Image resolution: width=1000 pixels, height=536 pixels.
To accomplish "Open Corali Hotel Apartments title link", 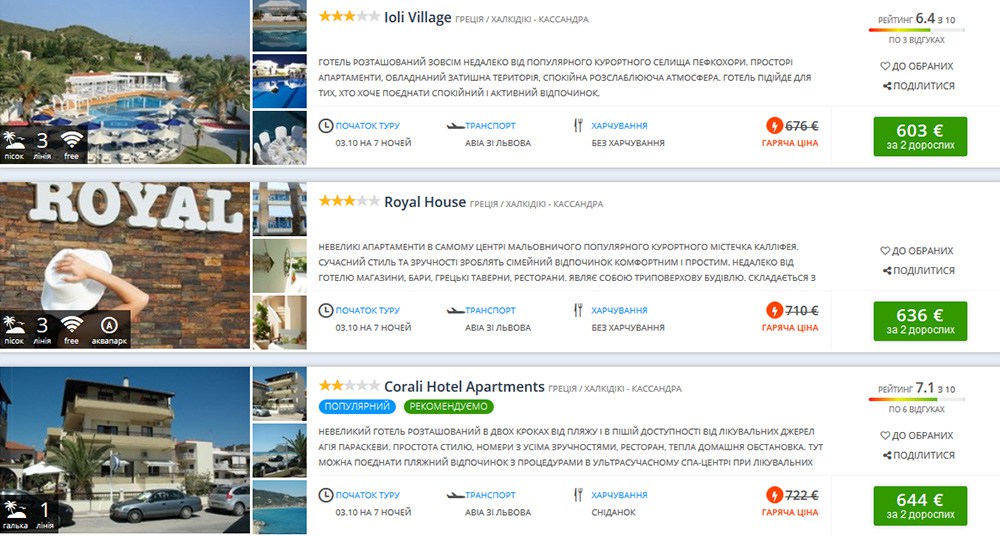I will (464, 387).
